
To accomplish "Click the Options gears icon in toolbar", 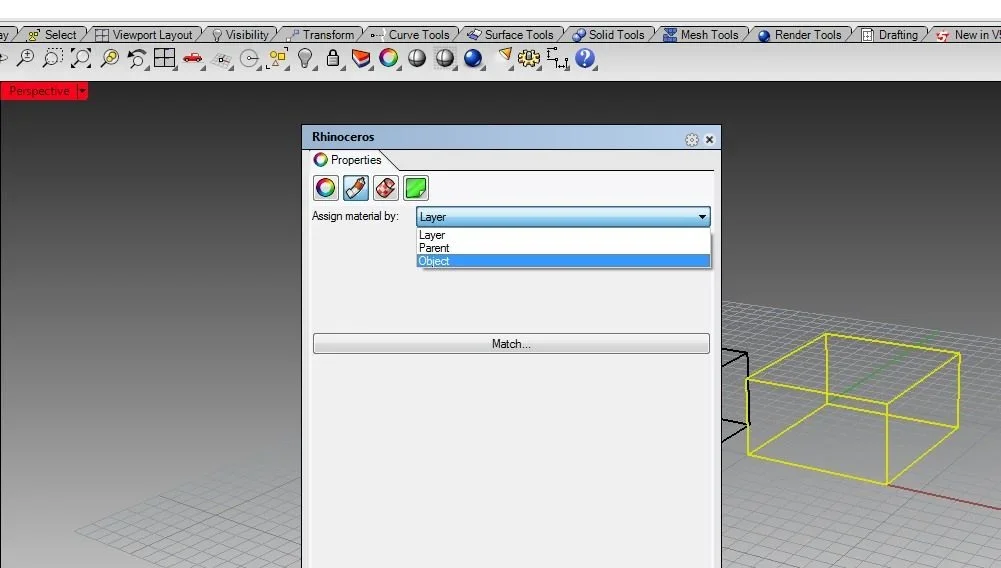I will pyautogui.click(x=529, y=59).
